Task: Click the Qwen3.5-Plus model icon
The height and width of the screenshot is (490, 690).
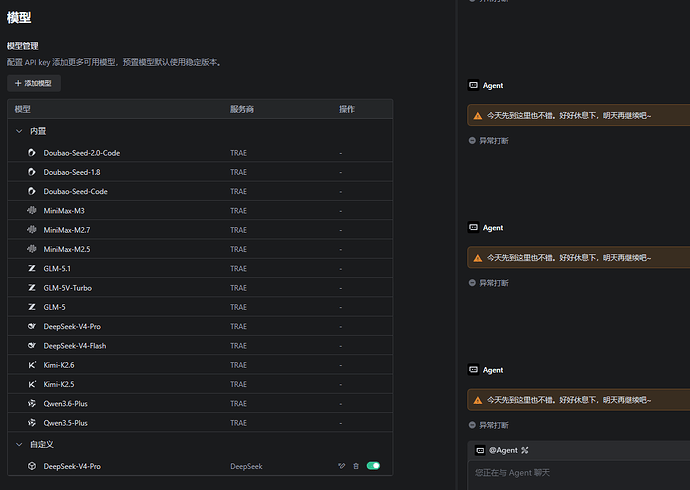Action: pos(32,423)
